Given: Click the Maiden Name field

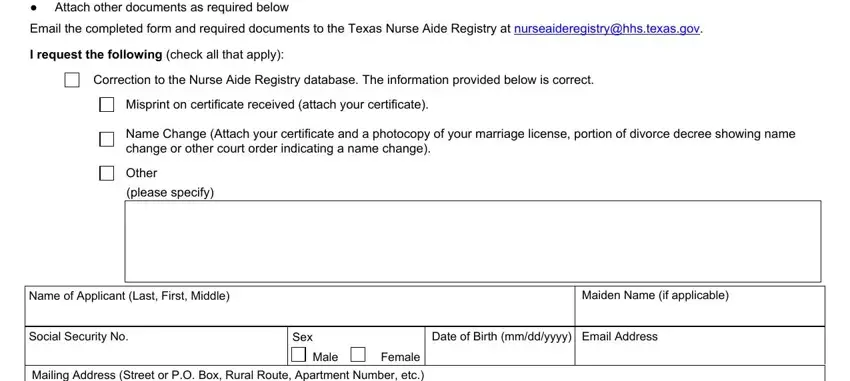Looking at the screenshot, I should click(x=700, y=306).
